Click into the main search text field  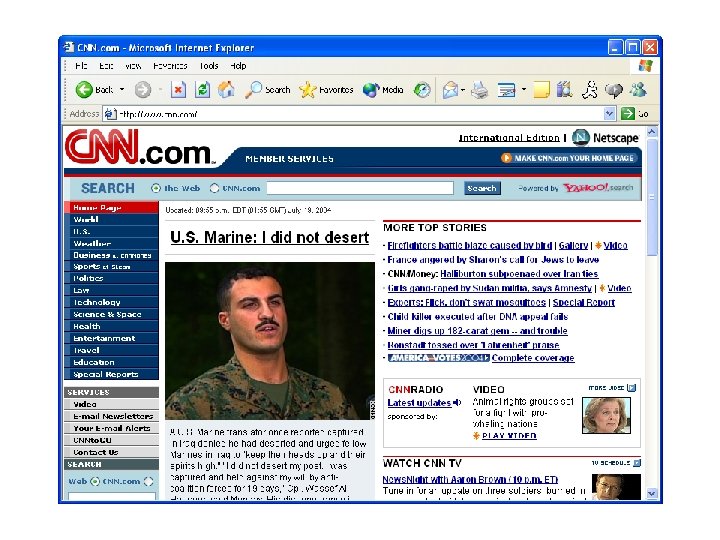click(x=360, y=188)
